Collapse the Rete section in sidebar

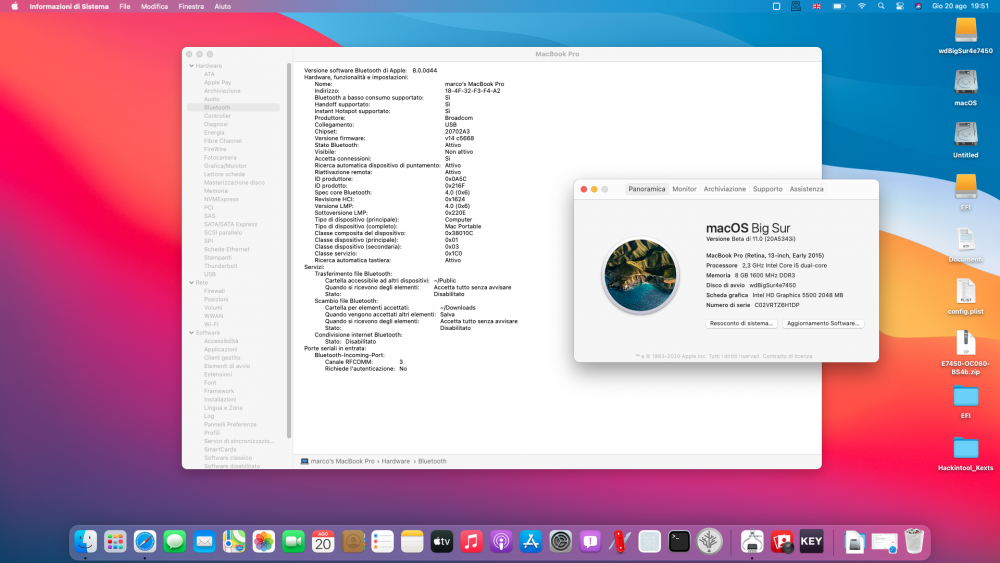pos(190,282)
